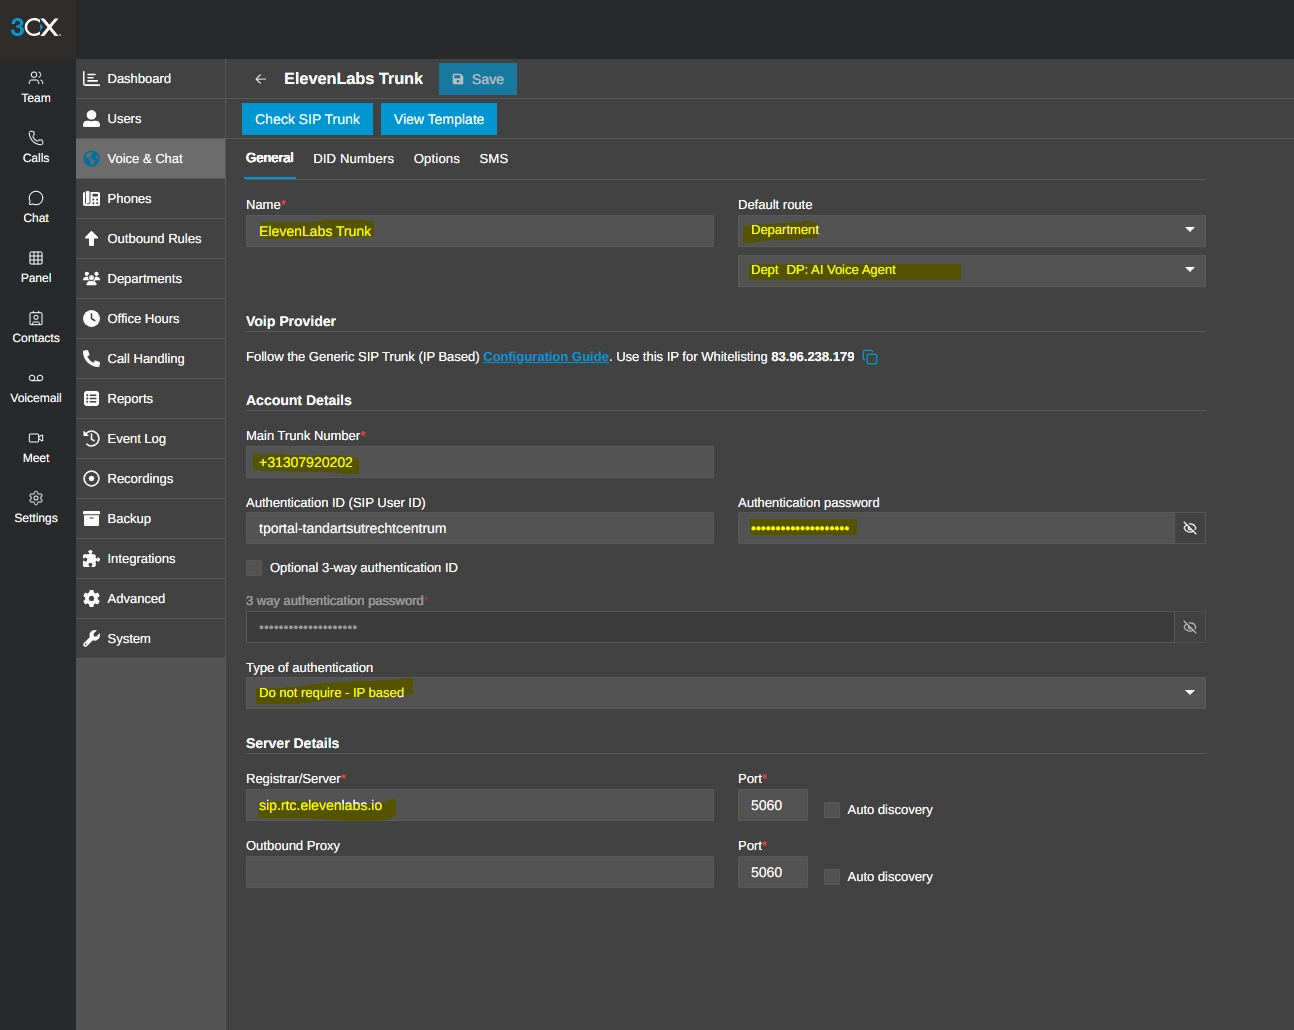Viewport: 1294px width, 1030px height.
Task: Click the Advanced gear icon
Action: coord(91,598)
